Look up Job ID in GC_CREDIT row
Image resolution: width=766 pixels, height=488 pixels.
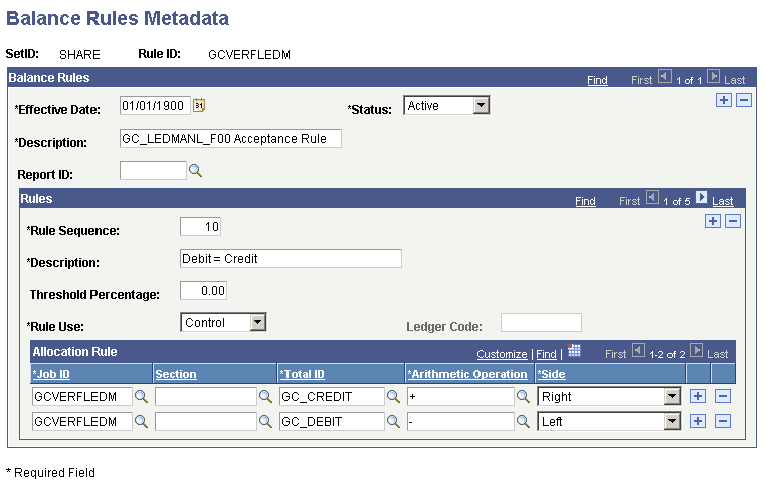click(141, 396)
